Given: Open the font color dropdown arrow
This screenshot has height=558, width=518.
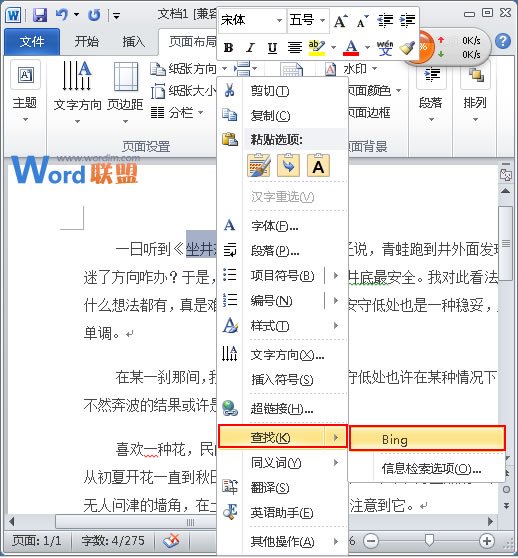Looking at the screenshot, I should click(x=368, y=47).
